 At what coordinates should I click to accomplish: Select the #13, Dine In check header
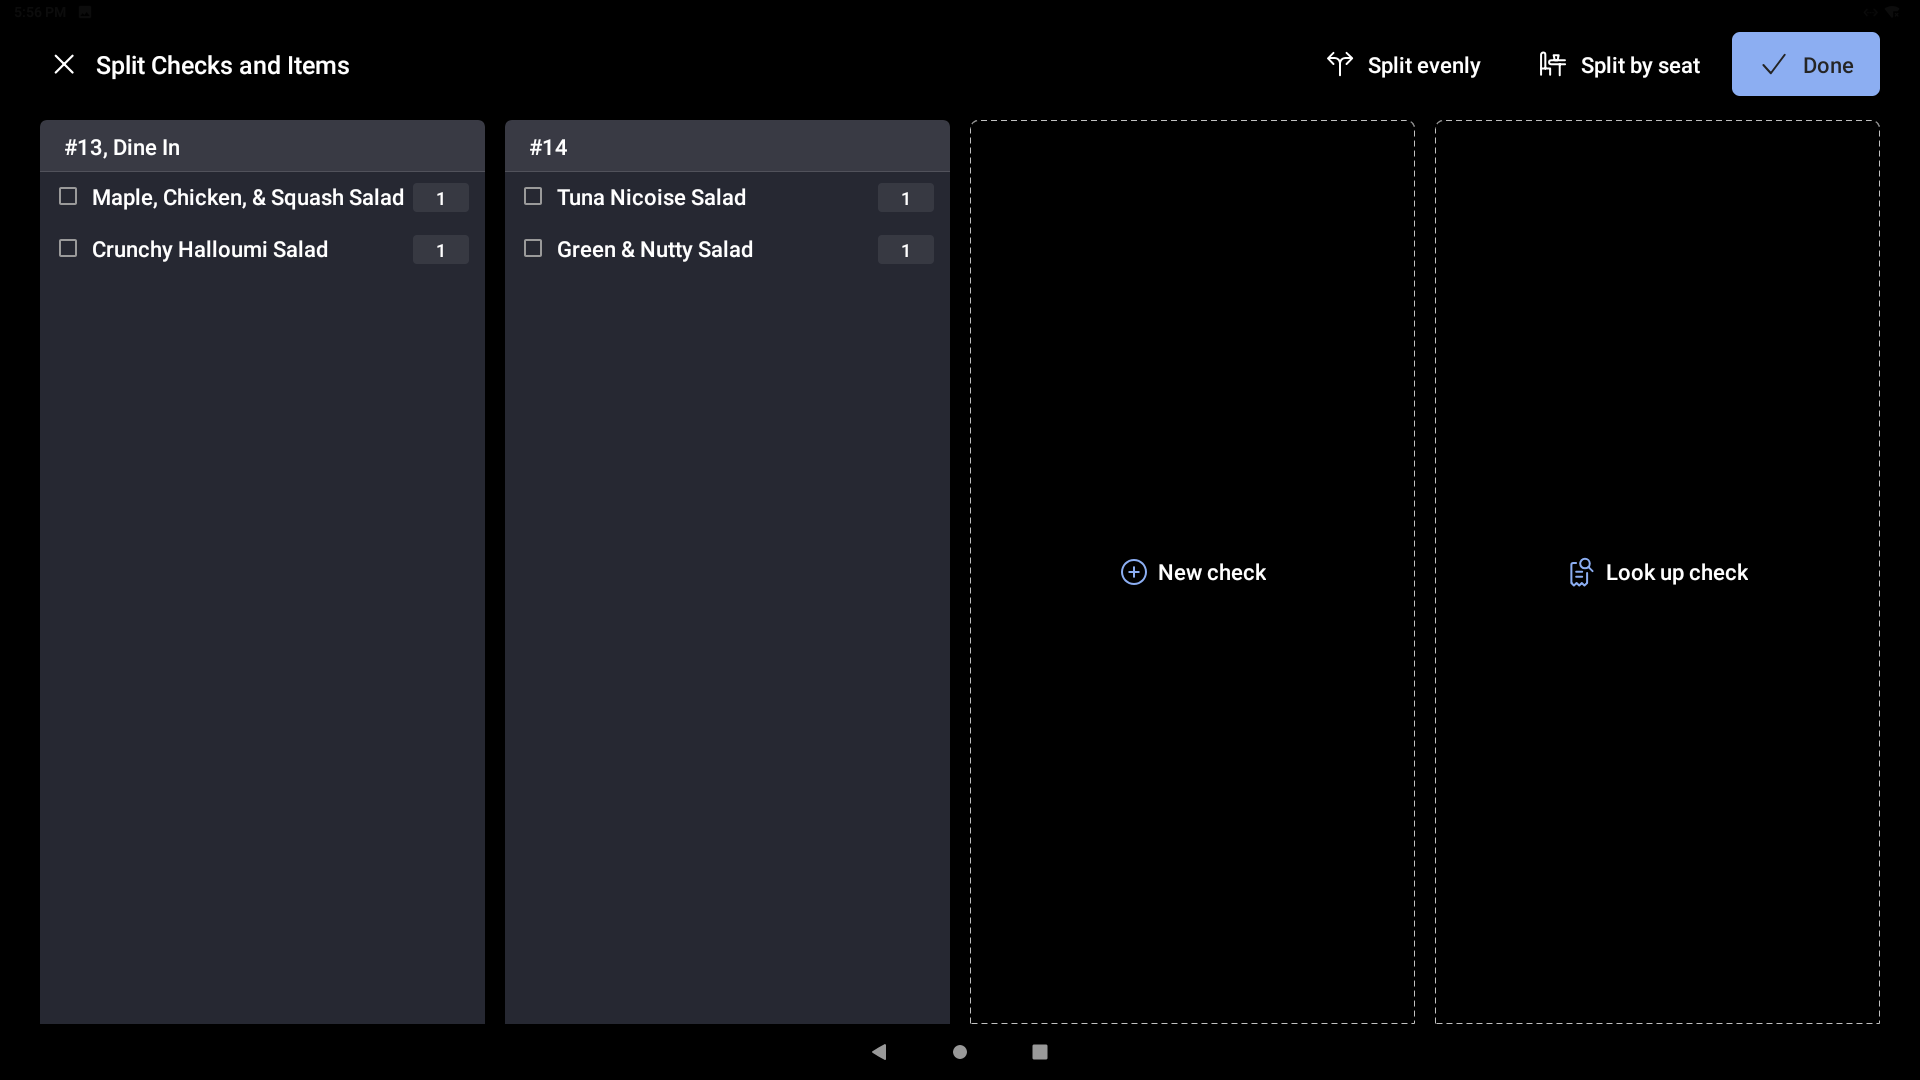coord(262,147)
